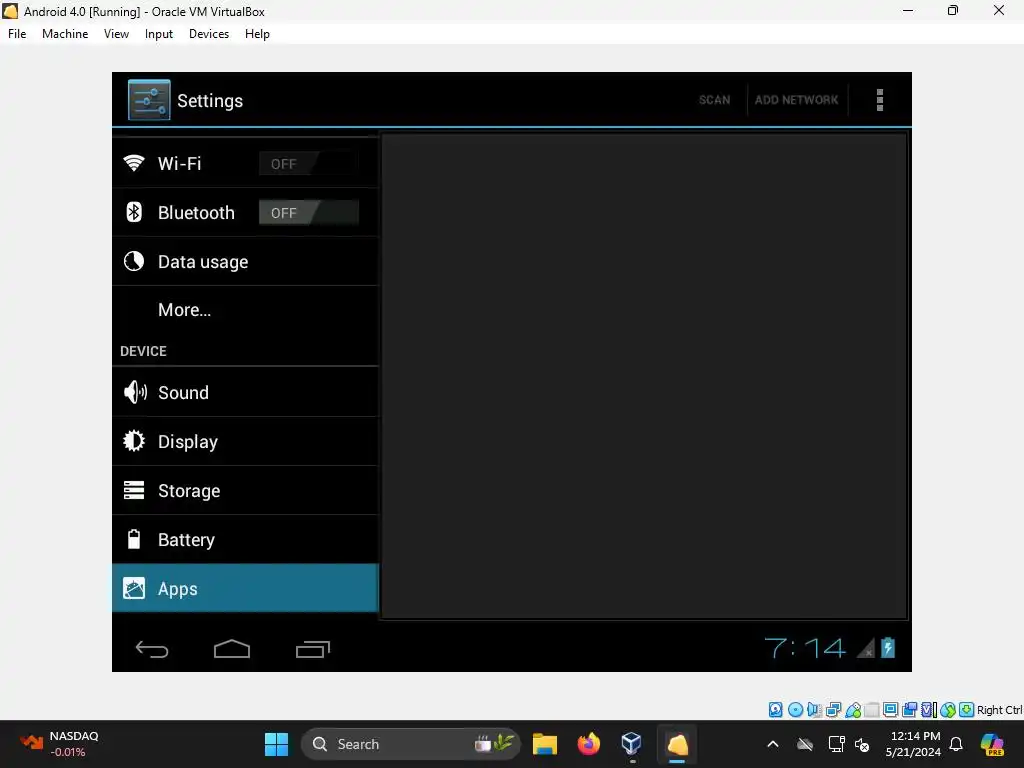The width and height of the screenshot is (1024, 768).
Task: Open the Bluetooth settings row
Action: [246, 212]
